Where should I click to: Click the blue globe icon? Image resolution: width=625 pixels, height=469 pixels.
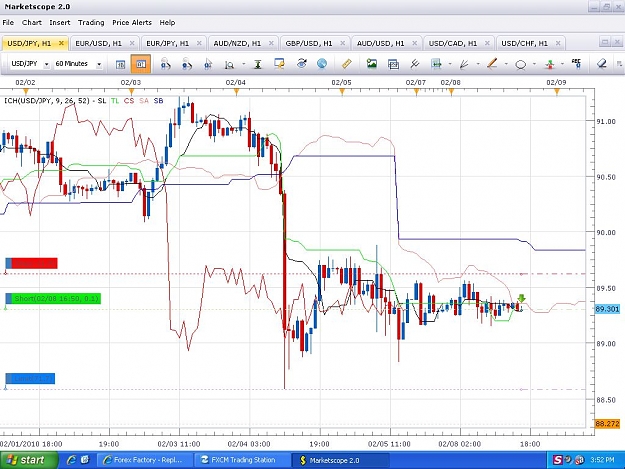coord(322,64)
